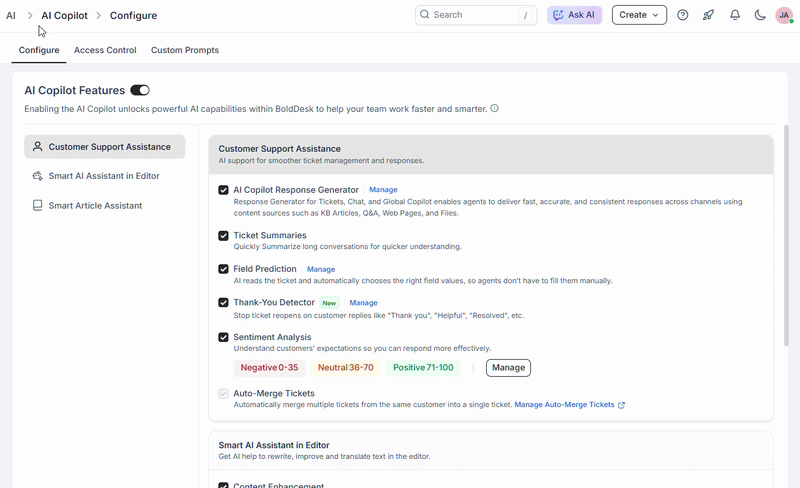The width and height of the screenshot is (800, 488).
Task: Click the Manage button for Sentiment Analysis
Action: (508, 368)
